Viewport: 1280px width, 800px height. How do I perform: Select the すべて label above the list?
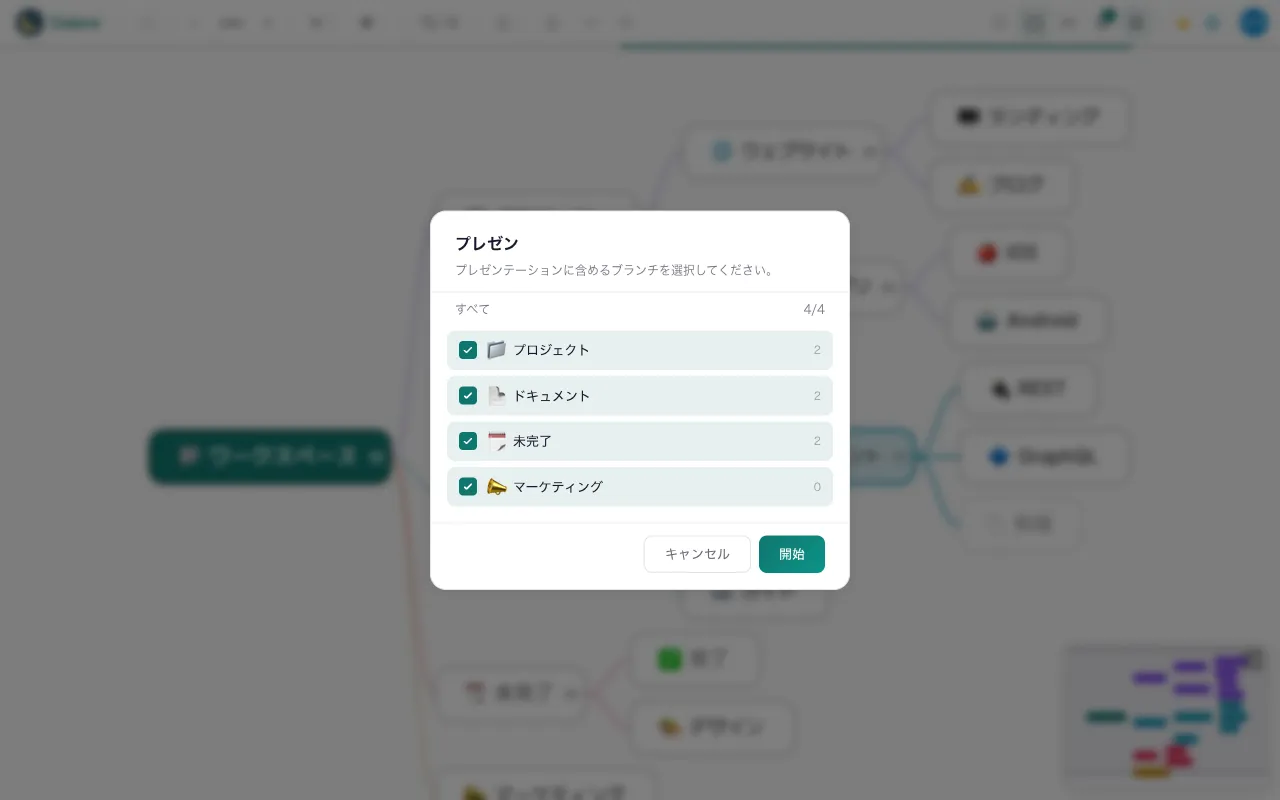pyautogui.click(x=472, y=309)
